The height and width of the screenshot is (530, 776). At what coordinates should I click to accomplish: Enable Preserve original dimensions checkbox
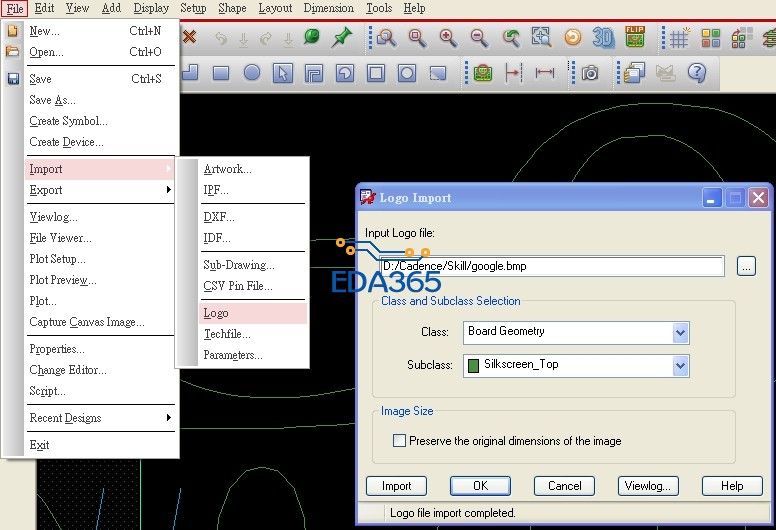pos(400,440)
